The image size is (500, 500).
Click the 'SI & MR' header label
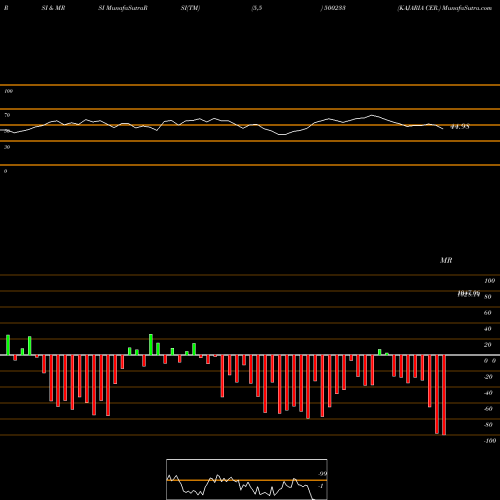[53, 8]
